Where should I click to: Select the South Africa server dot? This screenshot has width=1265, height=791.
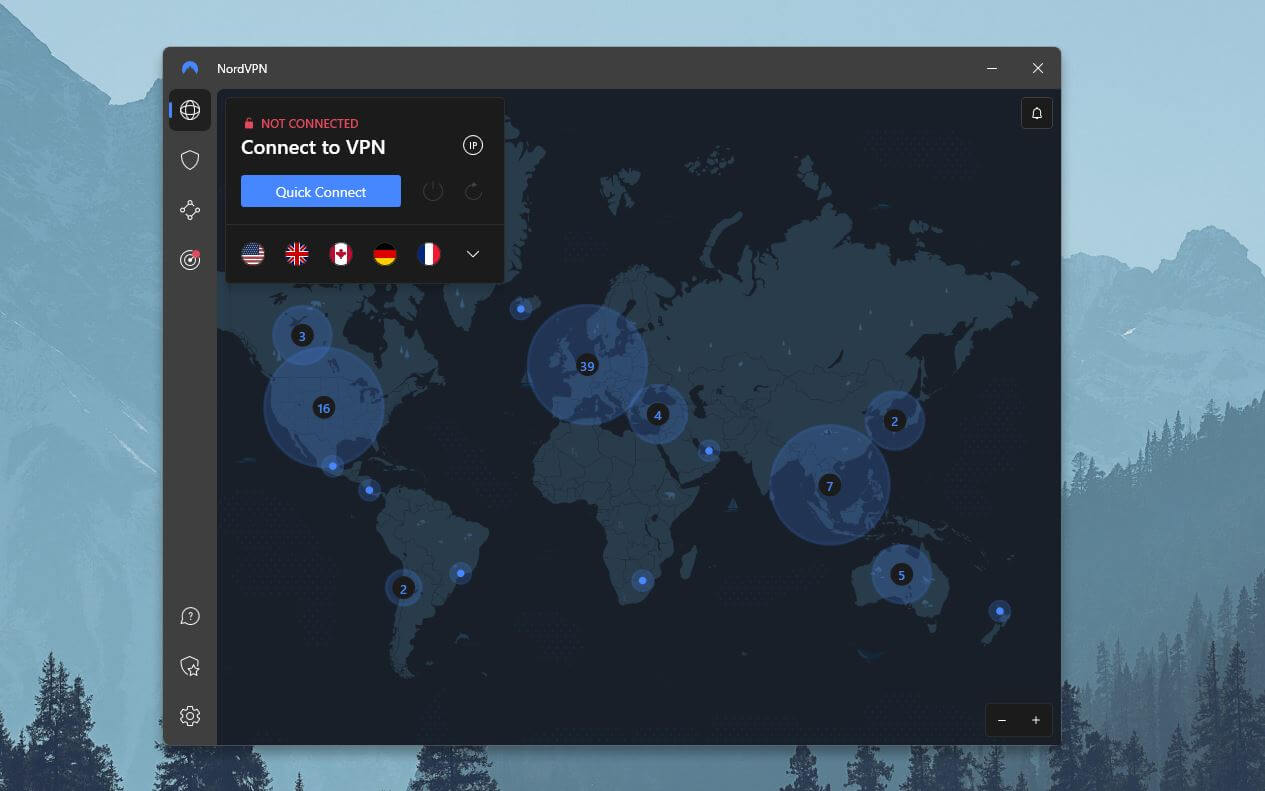tap(642, 580)
